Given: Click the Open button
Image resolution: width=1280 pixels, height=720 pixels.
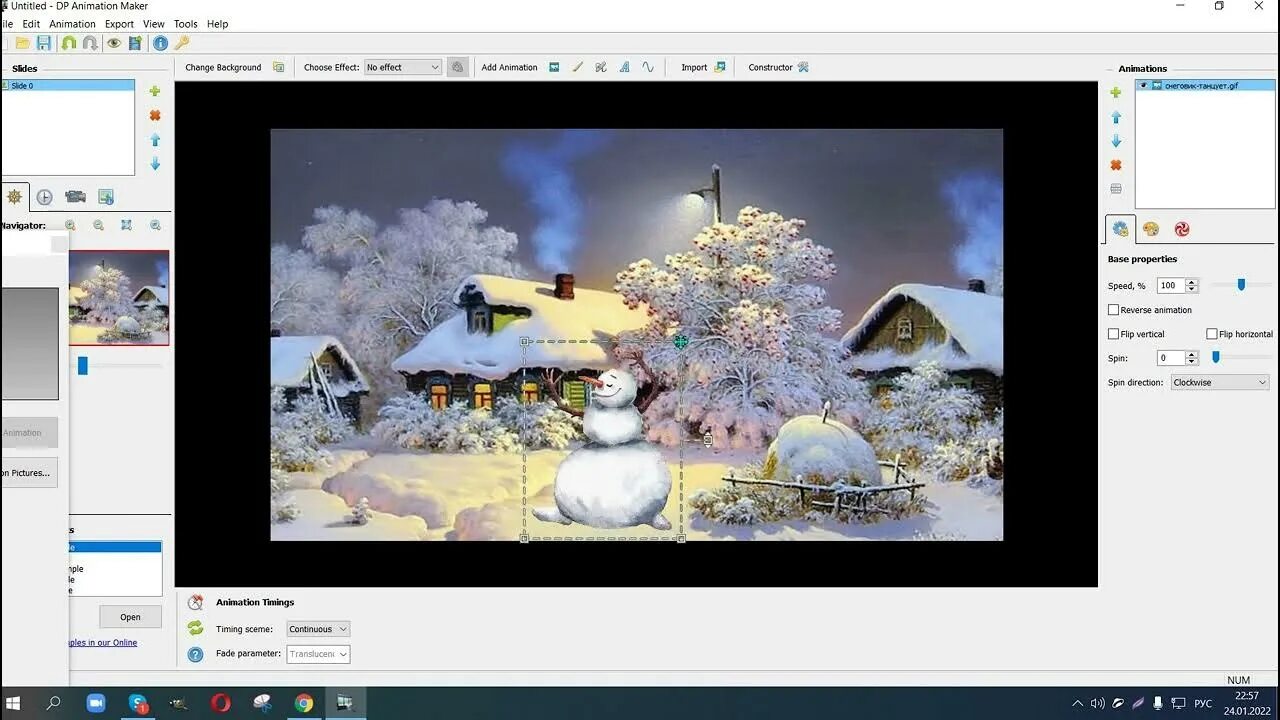Looking at the screenshot, I should click(130, 617).
